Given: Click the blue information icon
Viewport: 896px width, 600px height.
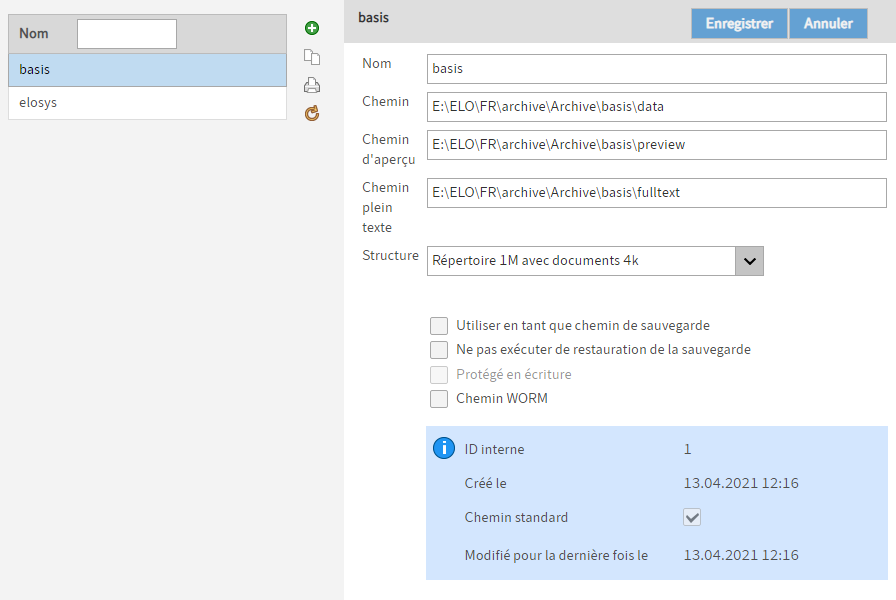Looking at the screenshot, I should point(444,448).
